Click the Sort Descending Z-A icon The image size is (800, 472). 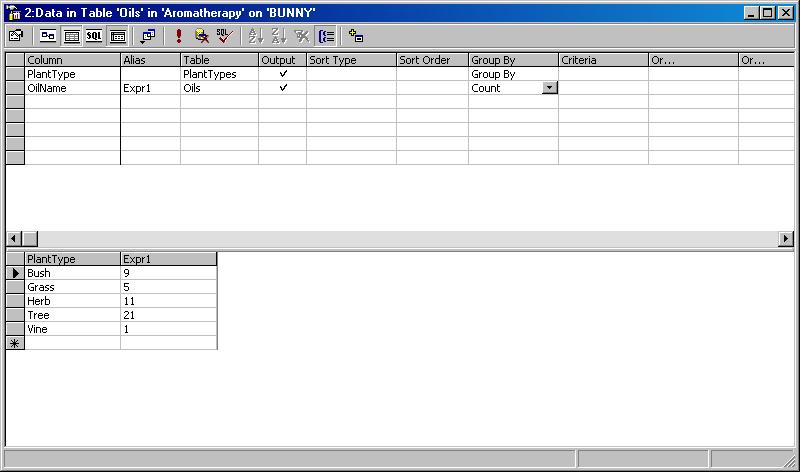pos(279,36)
